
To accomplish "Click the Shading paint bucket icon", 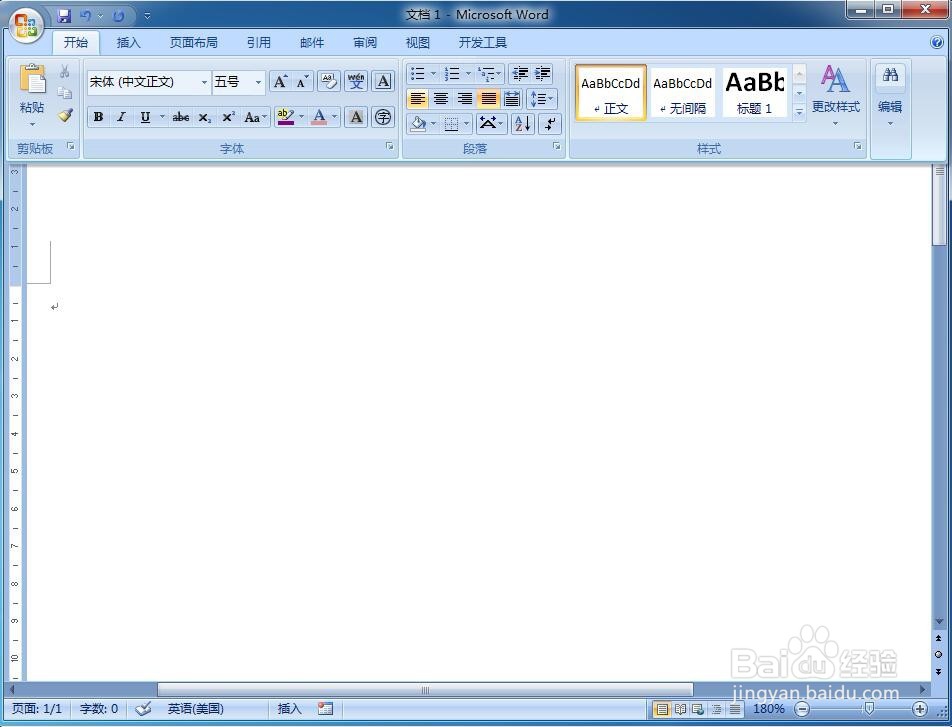I will [418, 124].
